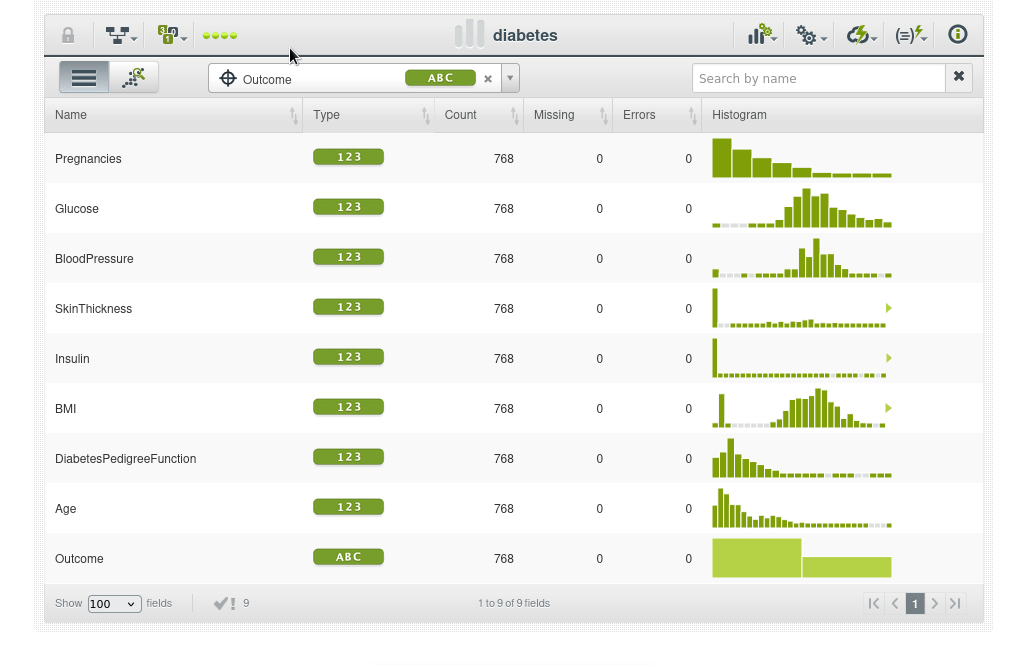Click the lock privacy icon
Image resolution: width=1011 pixels, height=665 pixels.
tap(68, 36)
